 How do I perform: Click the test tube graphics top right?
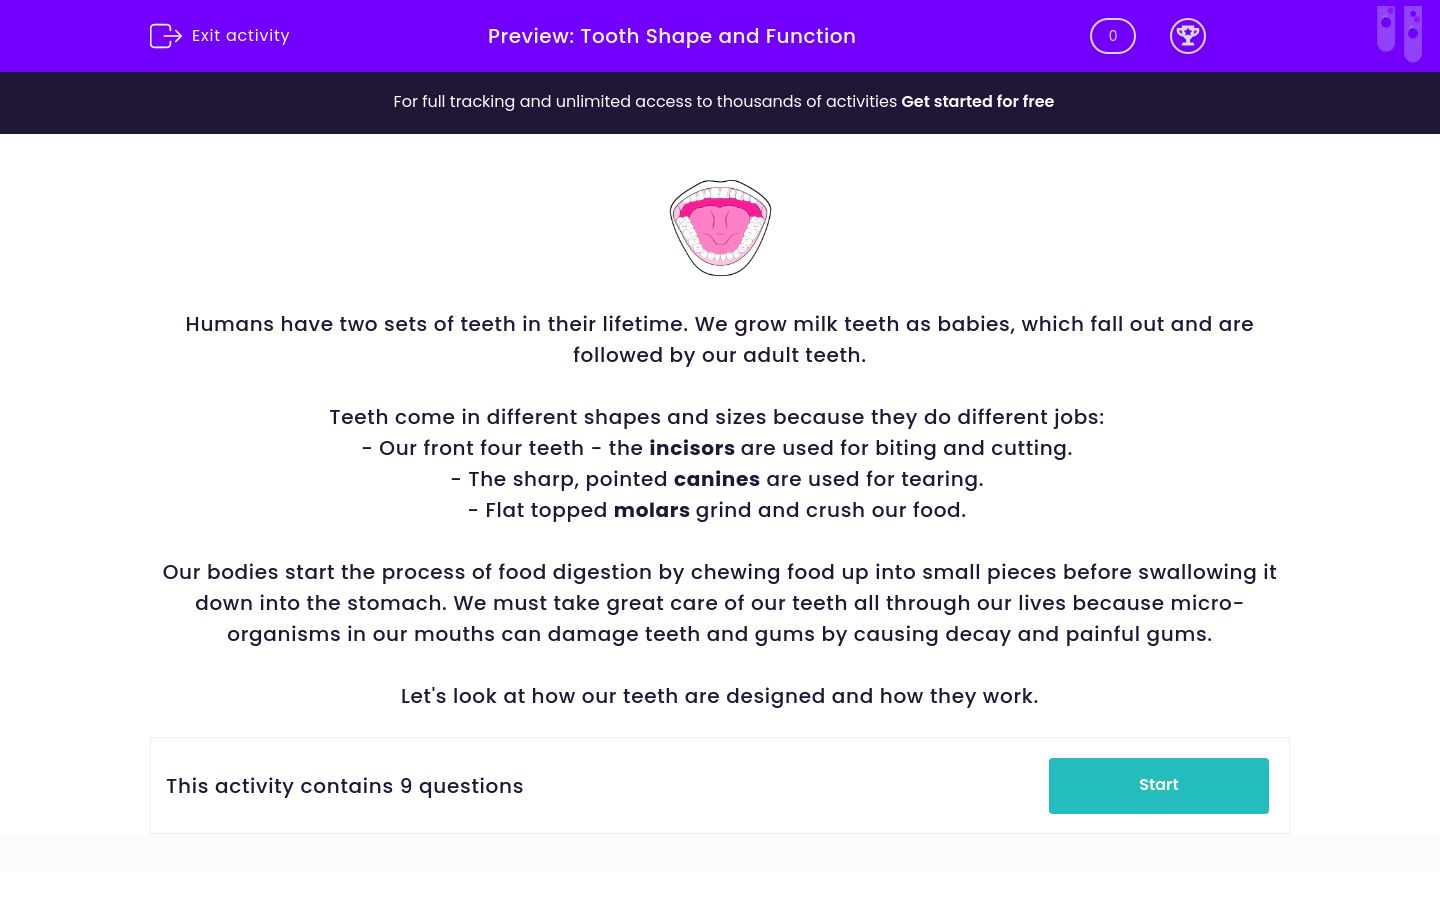tap(1399, 33)
